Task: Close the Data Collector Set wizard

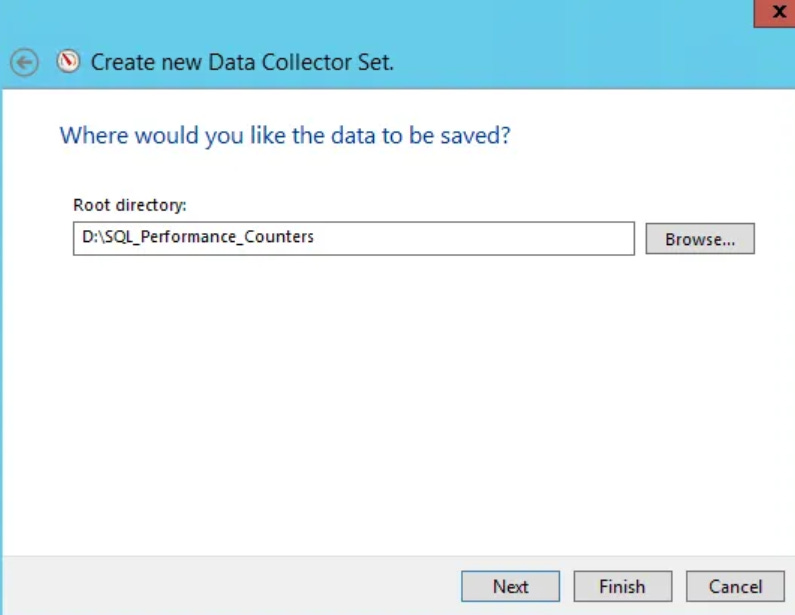Action: pos(775,13)
